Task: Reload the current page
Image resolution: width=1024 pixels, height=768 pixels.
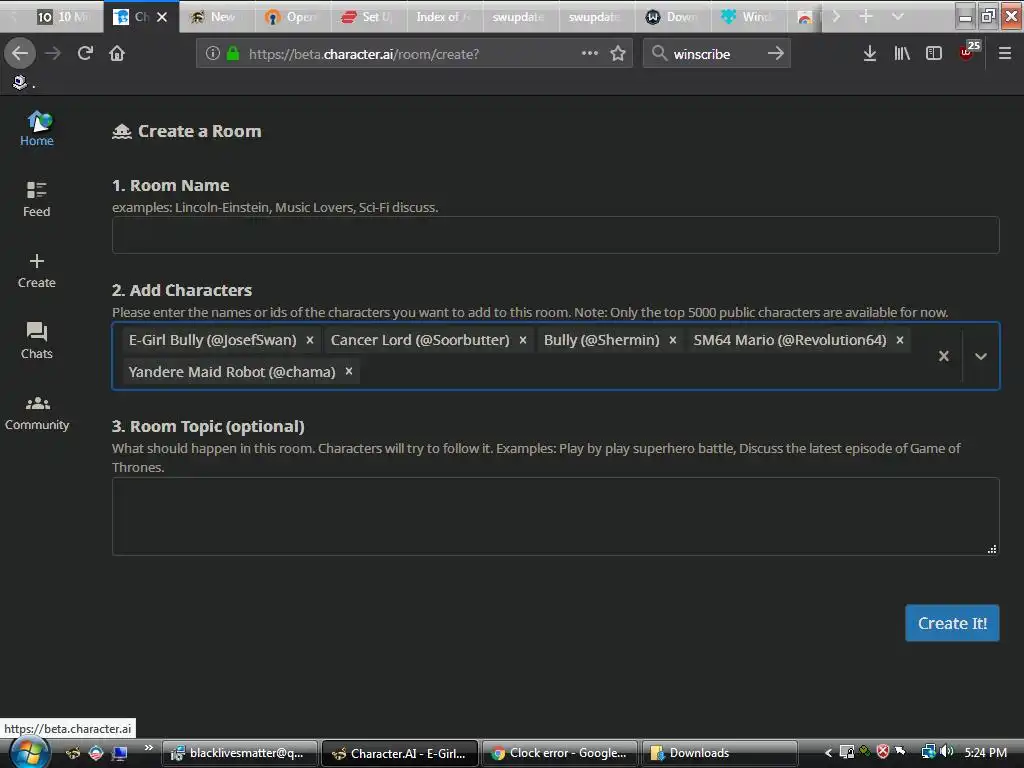Action: coord(85,54)
